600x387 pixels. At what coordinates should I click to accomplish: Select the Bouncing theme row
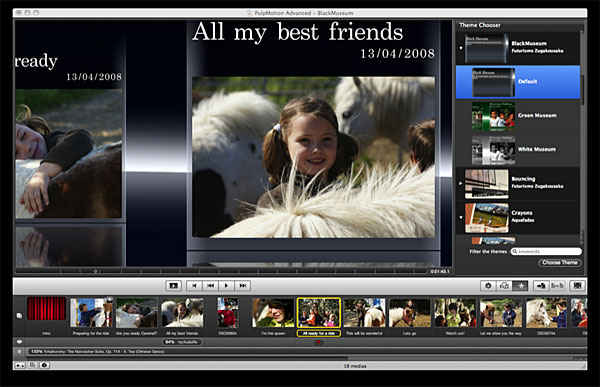pyautogui.click(x=518, y=184)
